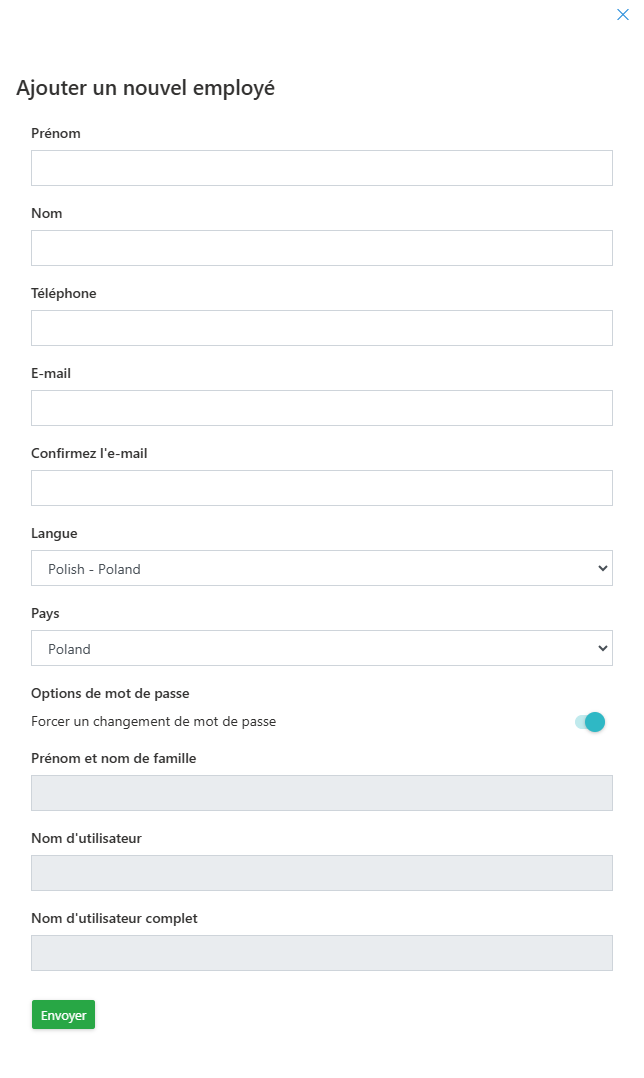Viewport: 644px width, 1078px height.
Task: Select the Nom d'utilisateur complet field
Action: [x=321, y=953]
